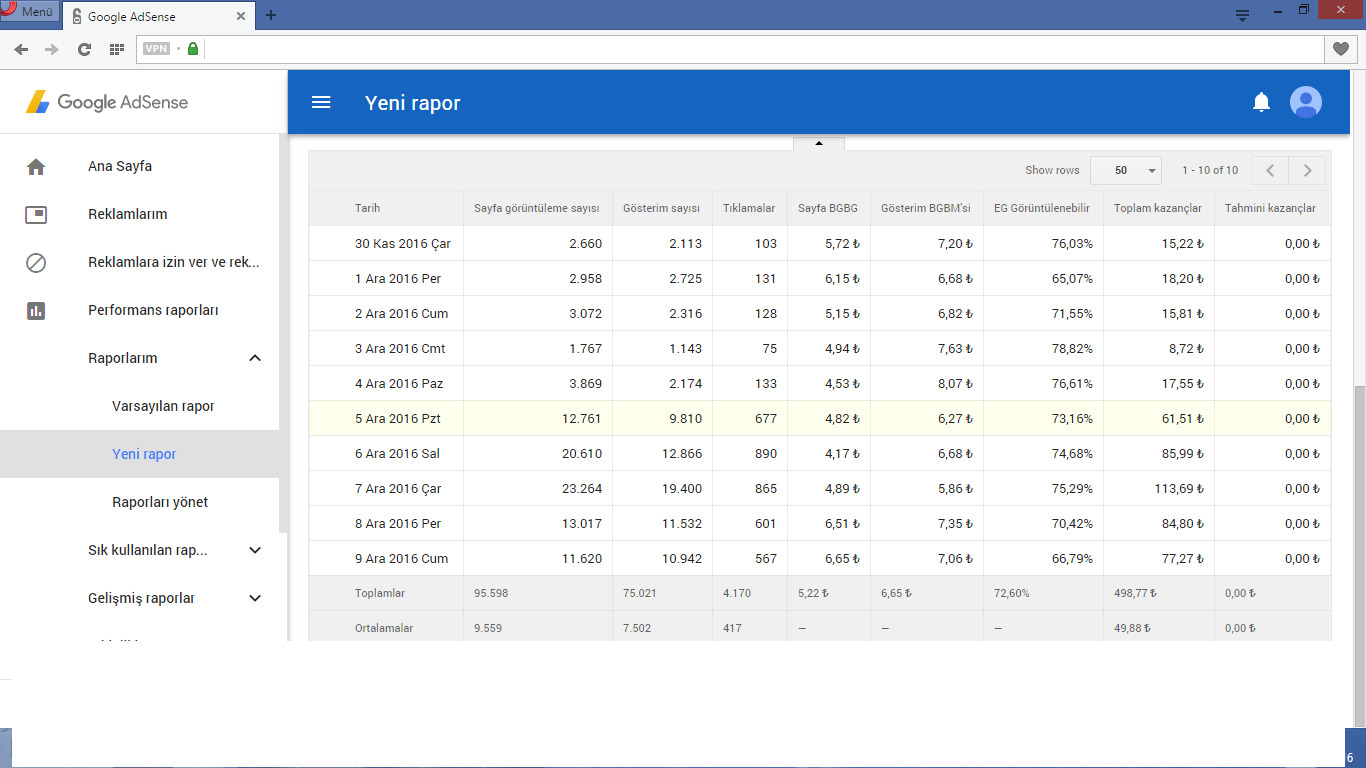The image size is (1366, 768).
Task: Collapse the Raporlarım section
Action: point(255,358)
